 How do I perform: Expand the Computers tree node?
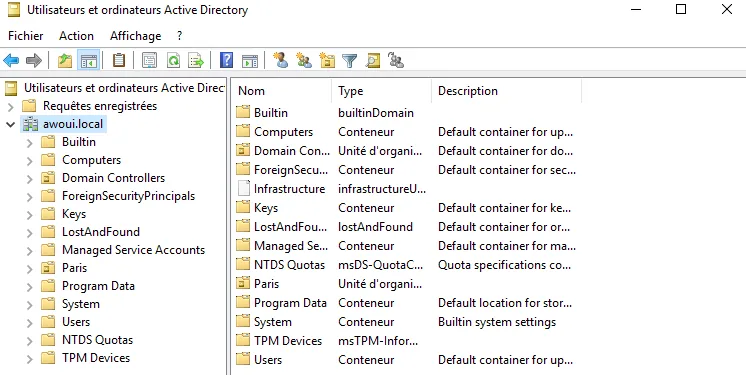coord(29,160)
